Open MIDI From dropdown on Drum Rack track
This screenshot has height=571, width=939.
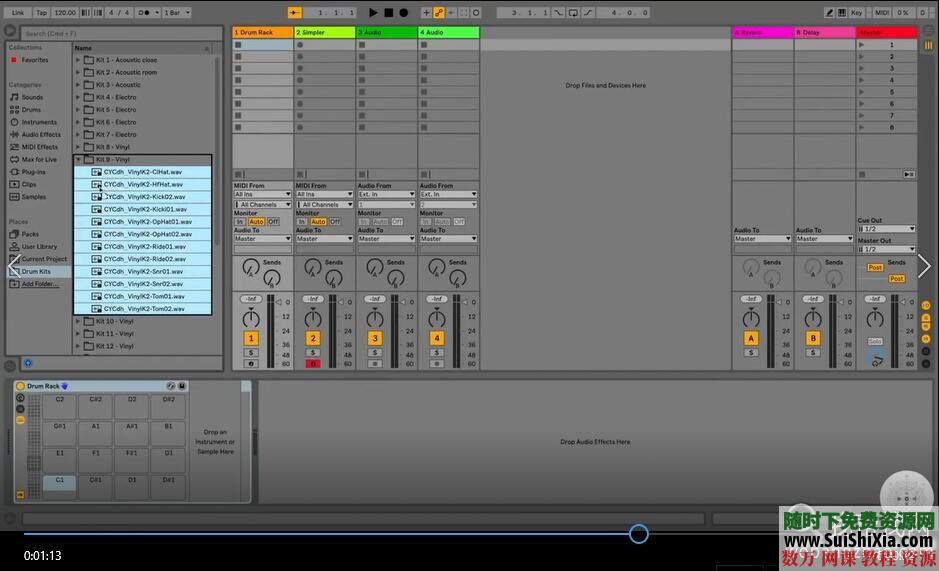point(262,194)
